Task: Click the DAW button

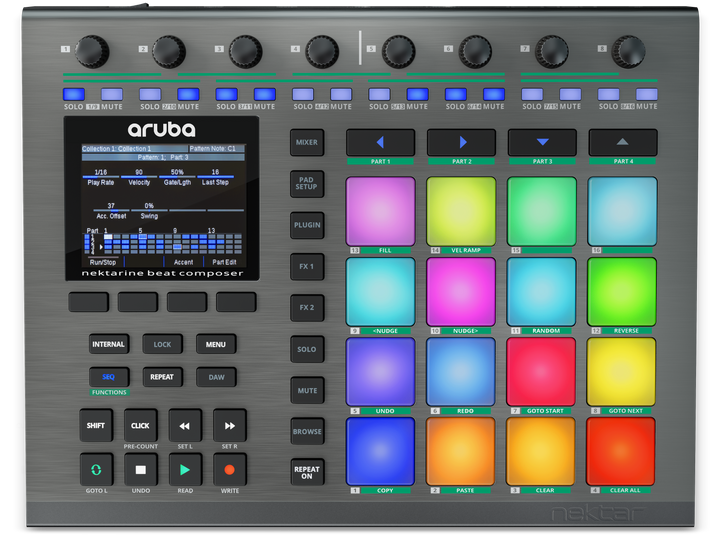Action: (216, 377)
